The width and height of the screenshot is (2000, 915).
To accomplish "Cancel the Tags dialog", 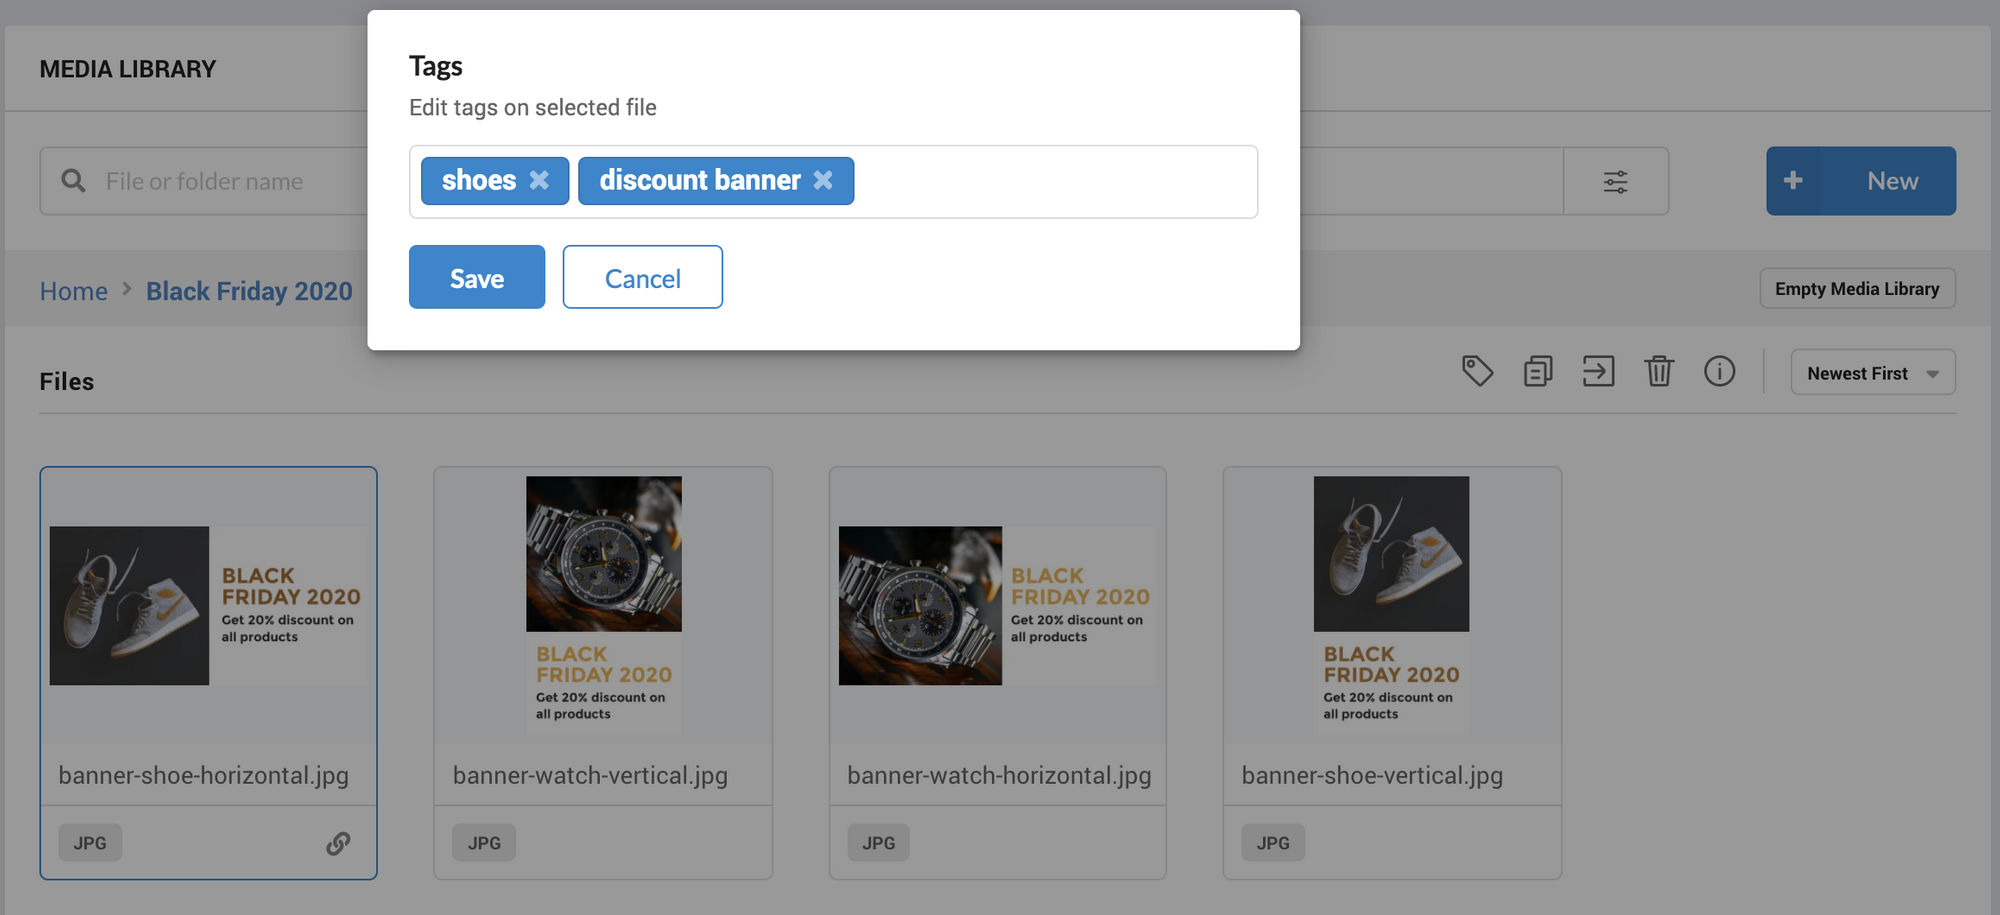I will (643, 277).
